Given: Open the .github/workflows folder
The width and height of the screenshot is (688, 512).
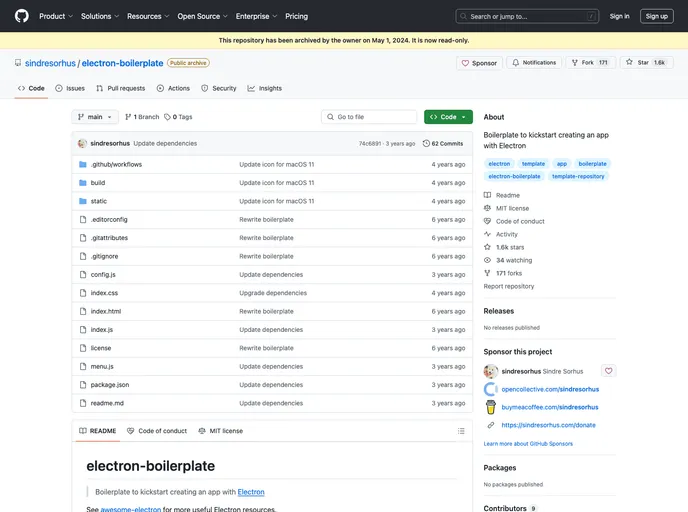Looking at the screenshot, I should coord(116,165).
